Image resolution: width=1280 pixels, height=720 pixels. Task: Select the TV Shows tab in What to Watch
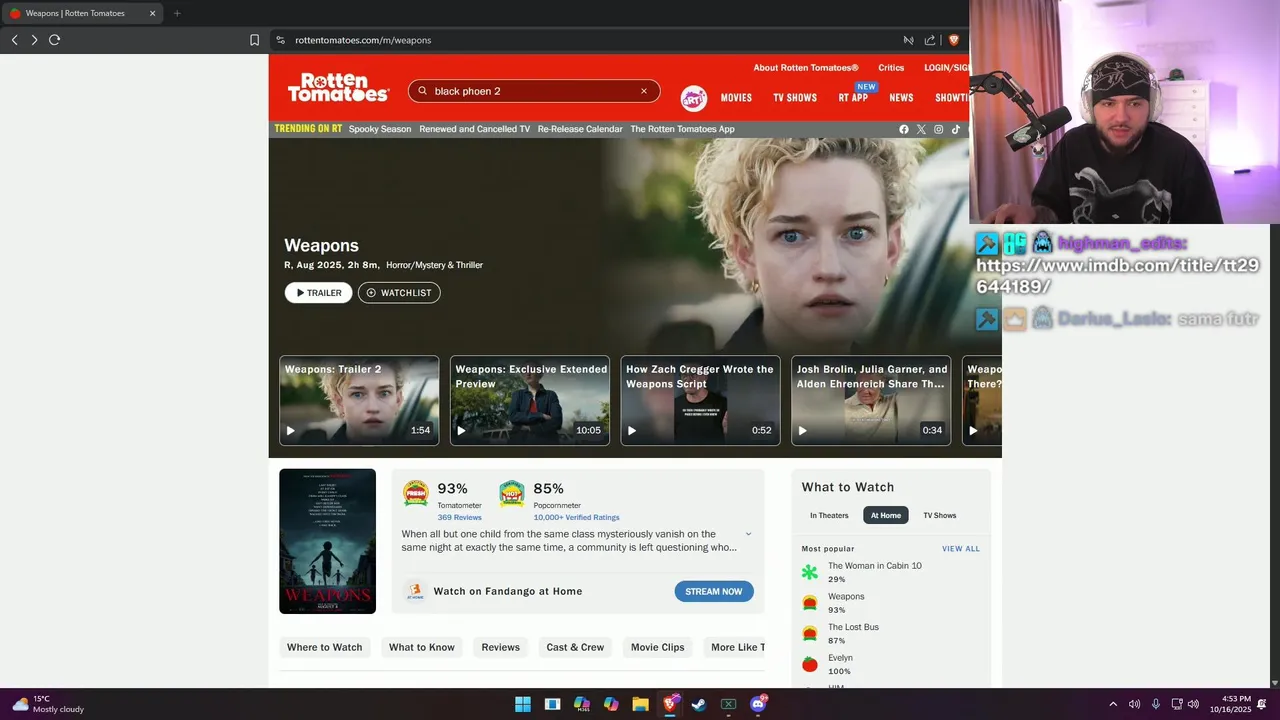[940, 515]
